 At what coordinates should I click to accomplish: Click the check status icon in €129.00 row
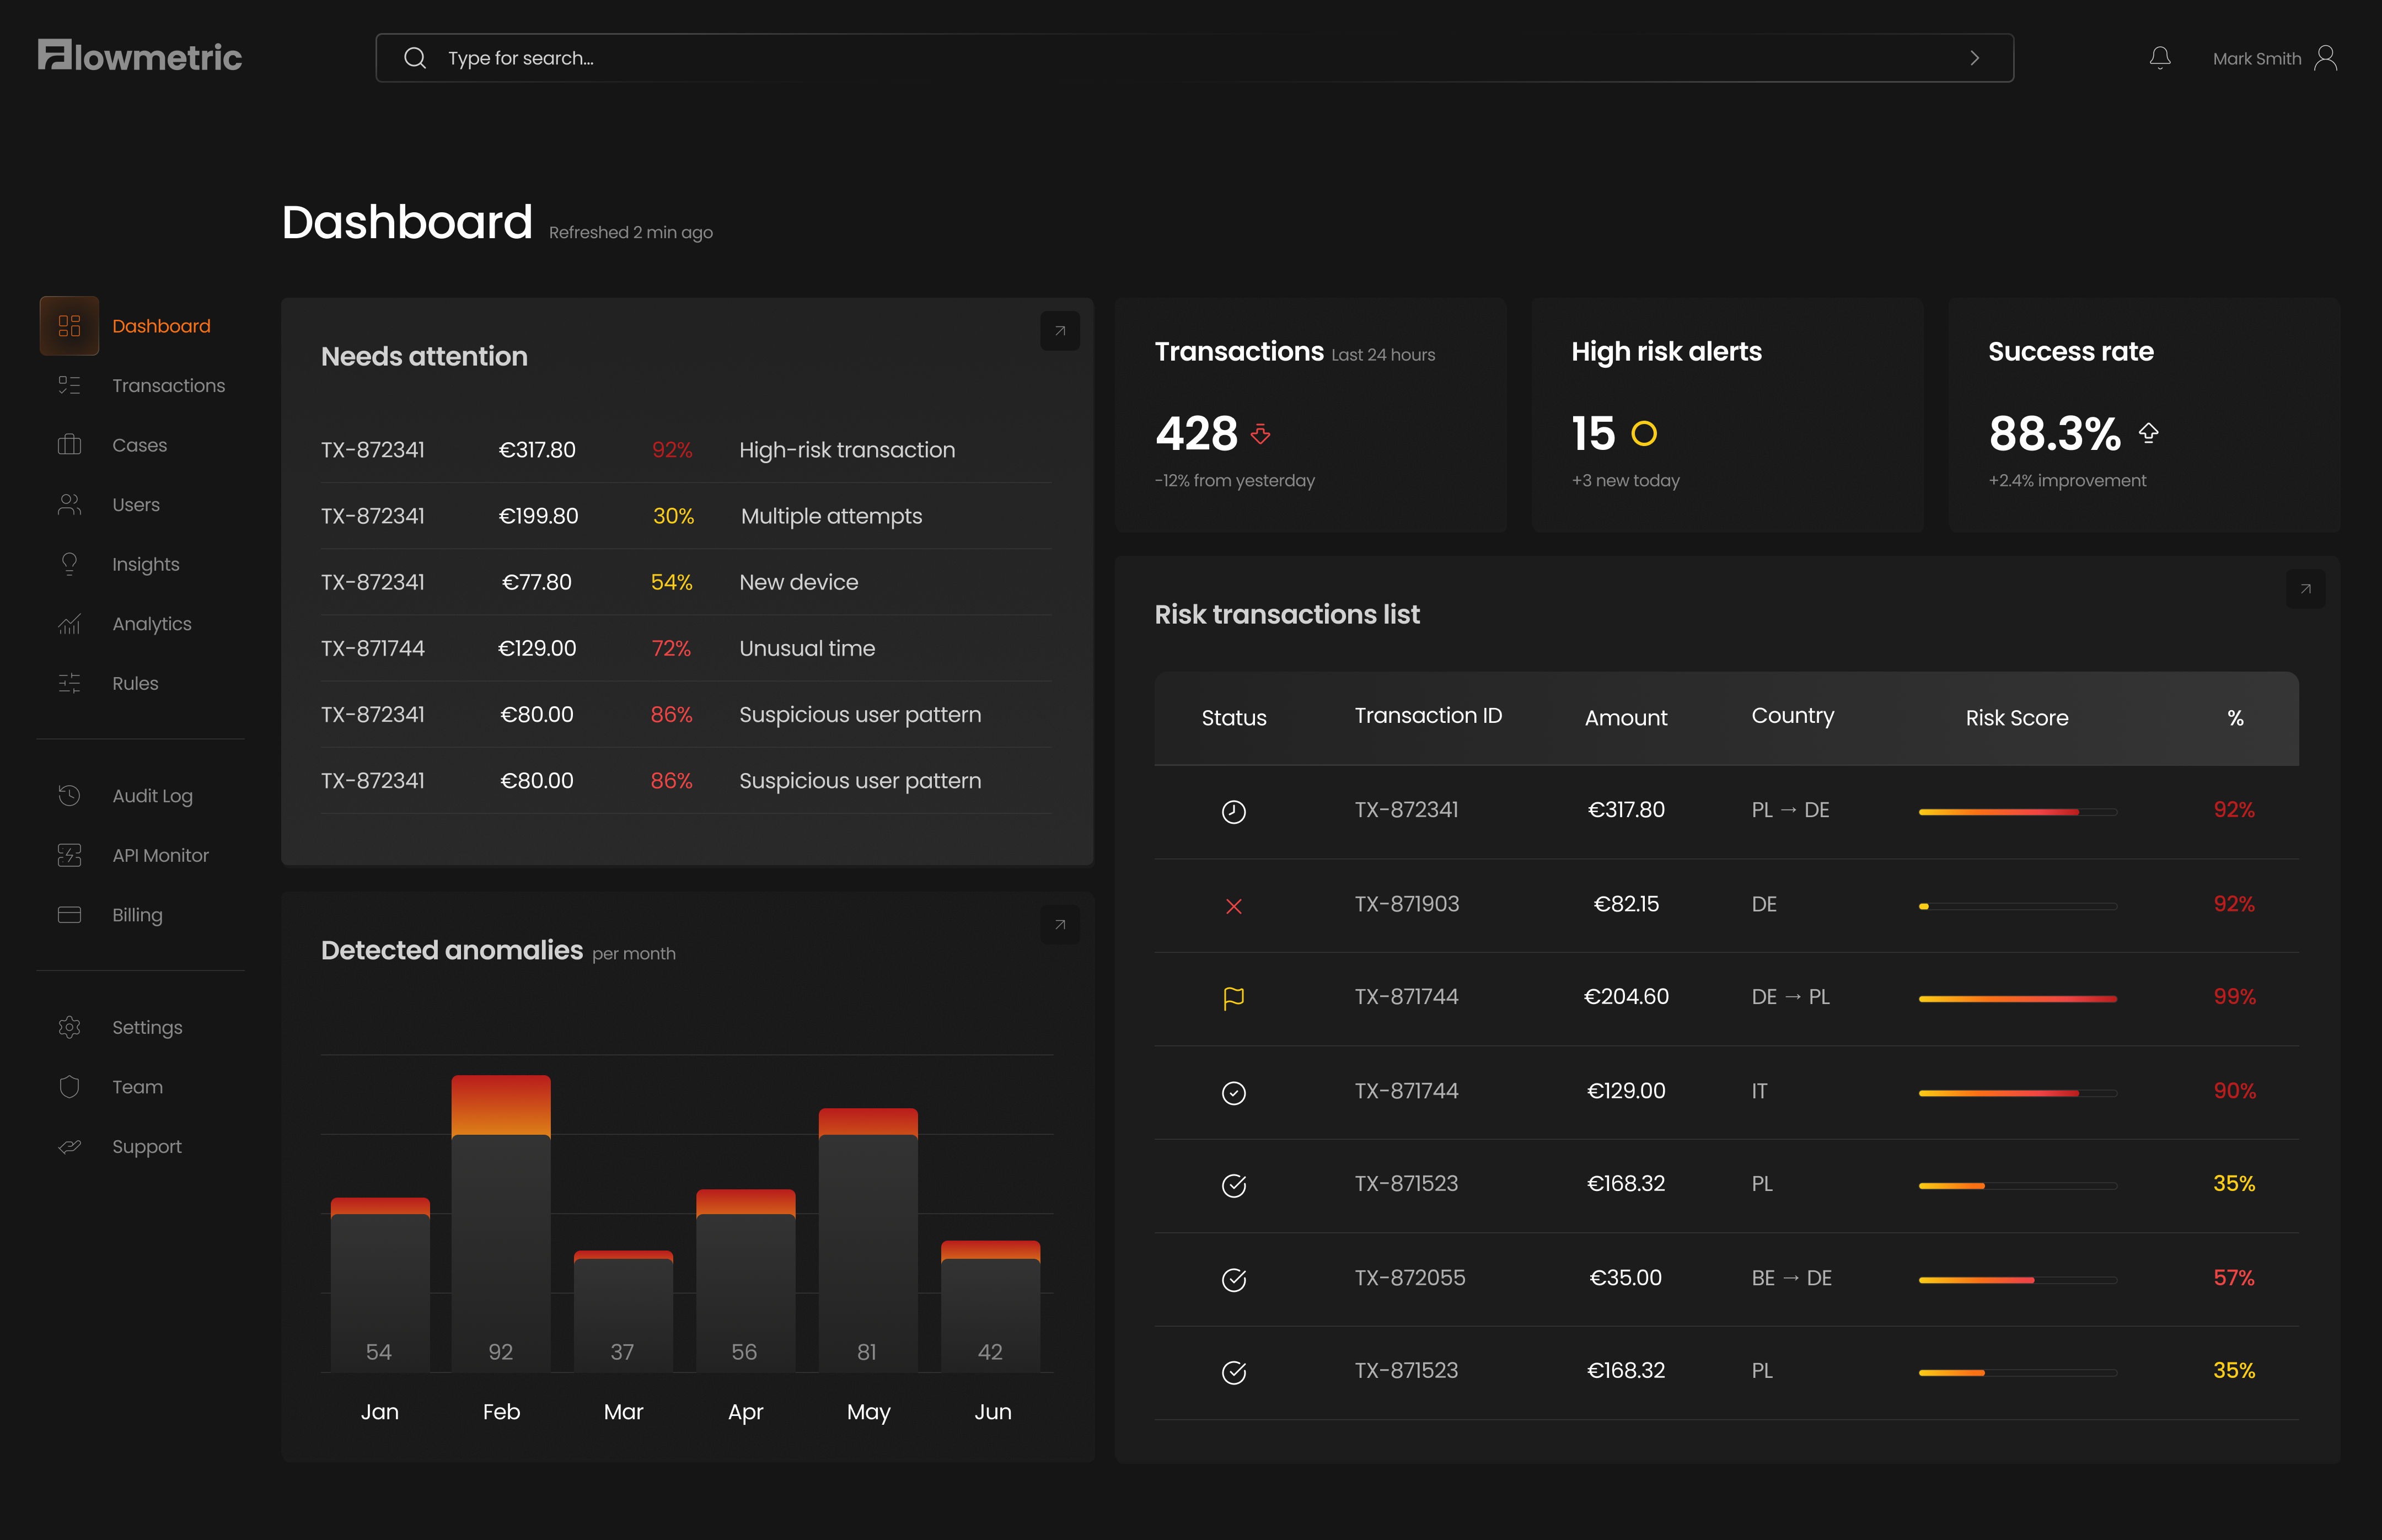(1234, 1092)
